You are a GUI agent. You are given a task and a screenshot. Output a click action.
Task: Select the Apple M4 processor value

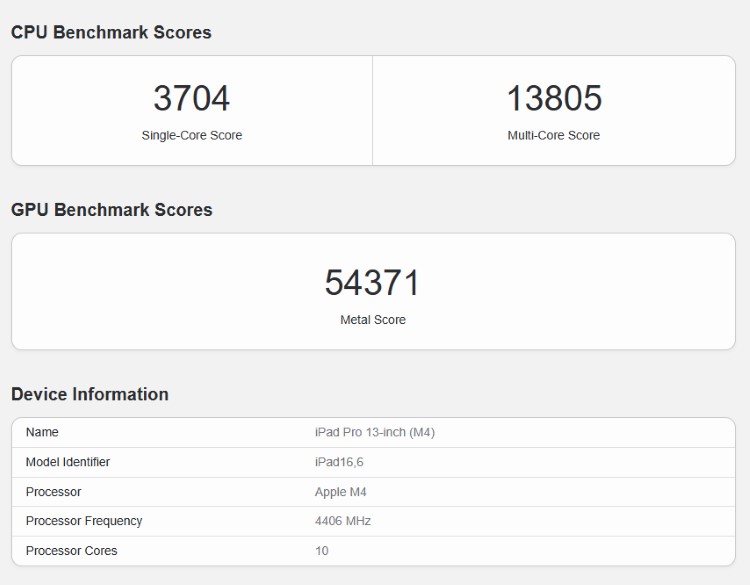(341, 492)
